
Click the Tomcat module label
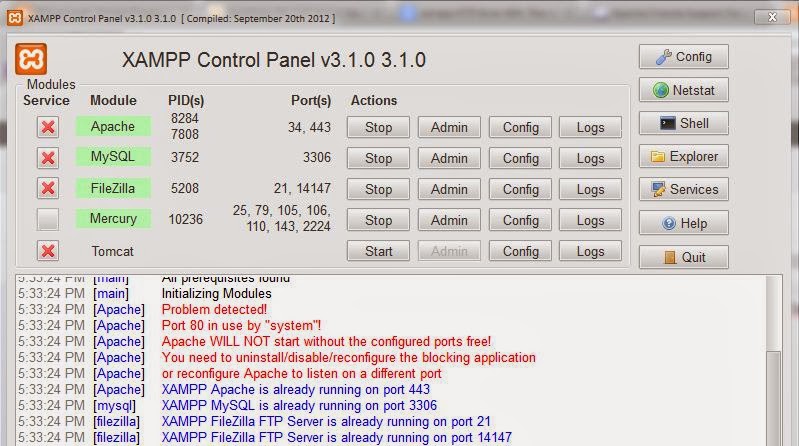[x=113, y=251]
